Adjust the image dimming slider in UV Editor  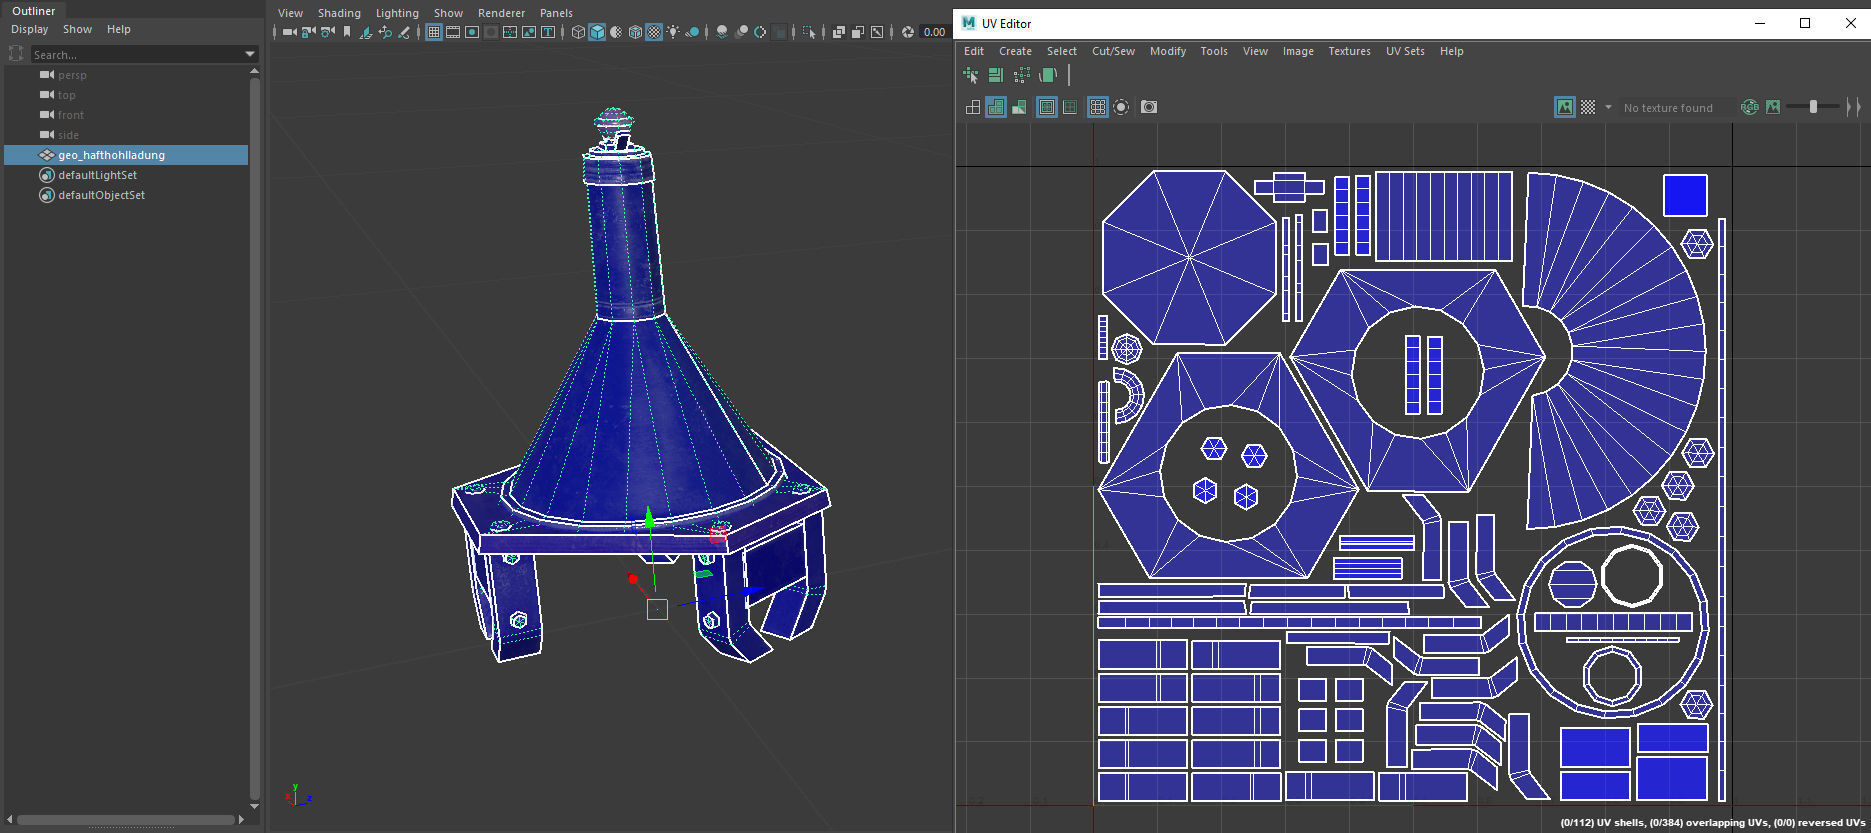click(1813, 107)
